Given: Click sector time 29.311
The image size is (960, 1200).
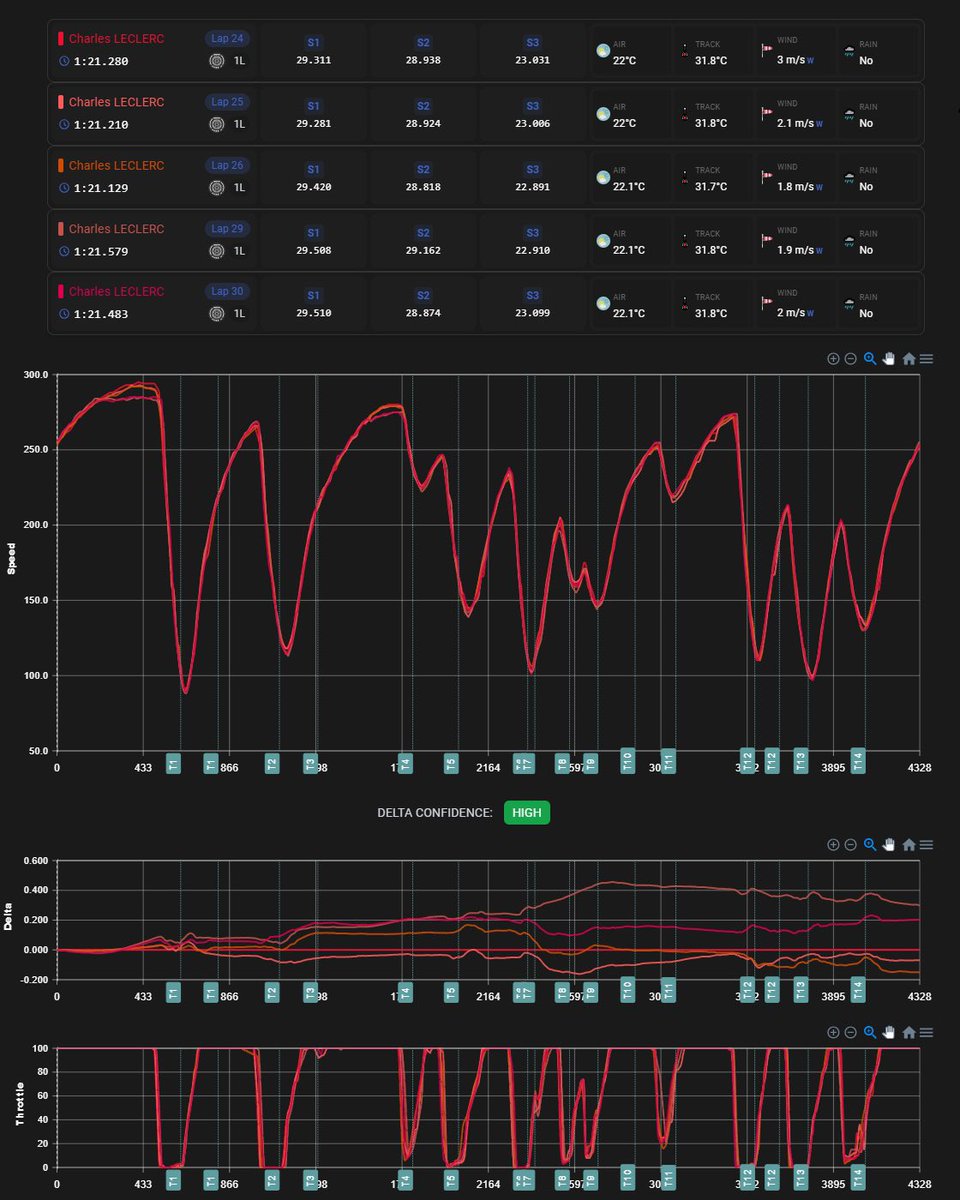Looking at the screenshot, I should (313, 60).
